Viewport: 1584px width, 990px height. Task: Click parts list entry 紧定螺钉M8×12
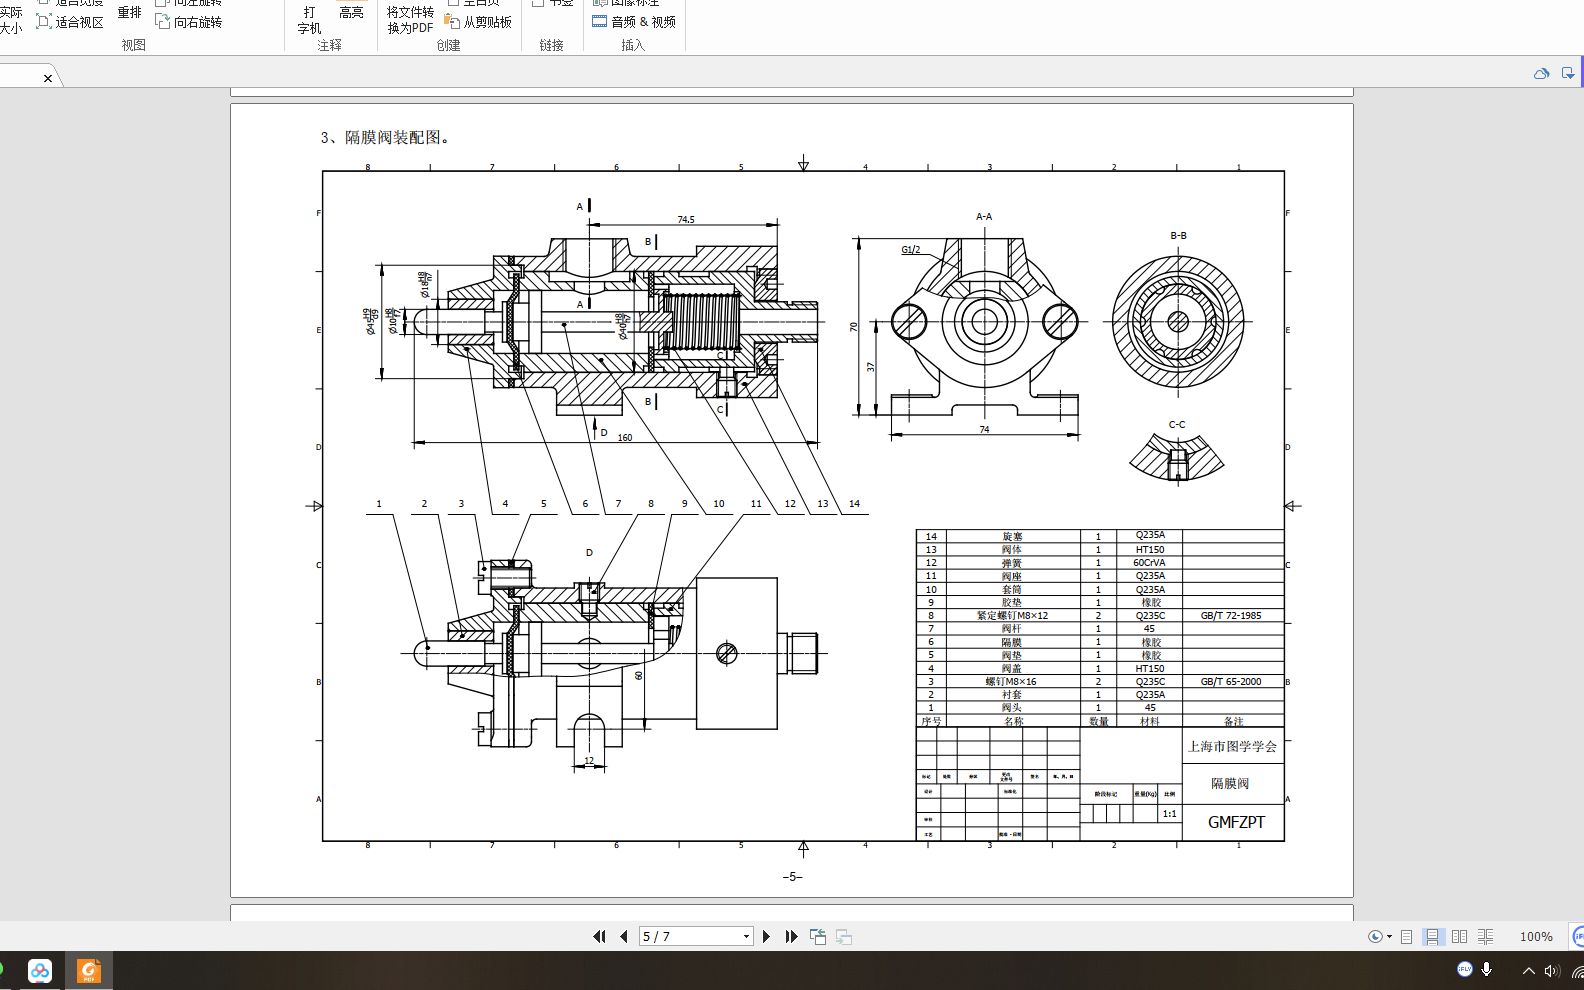pos(1012,615)
